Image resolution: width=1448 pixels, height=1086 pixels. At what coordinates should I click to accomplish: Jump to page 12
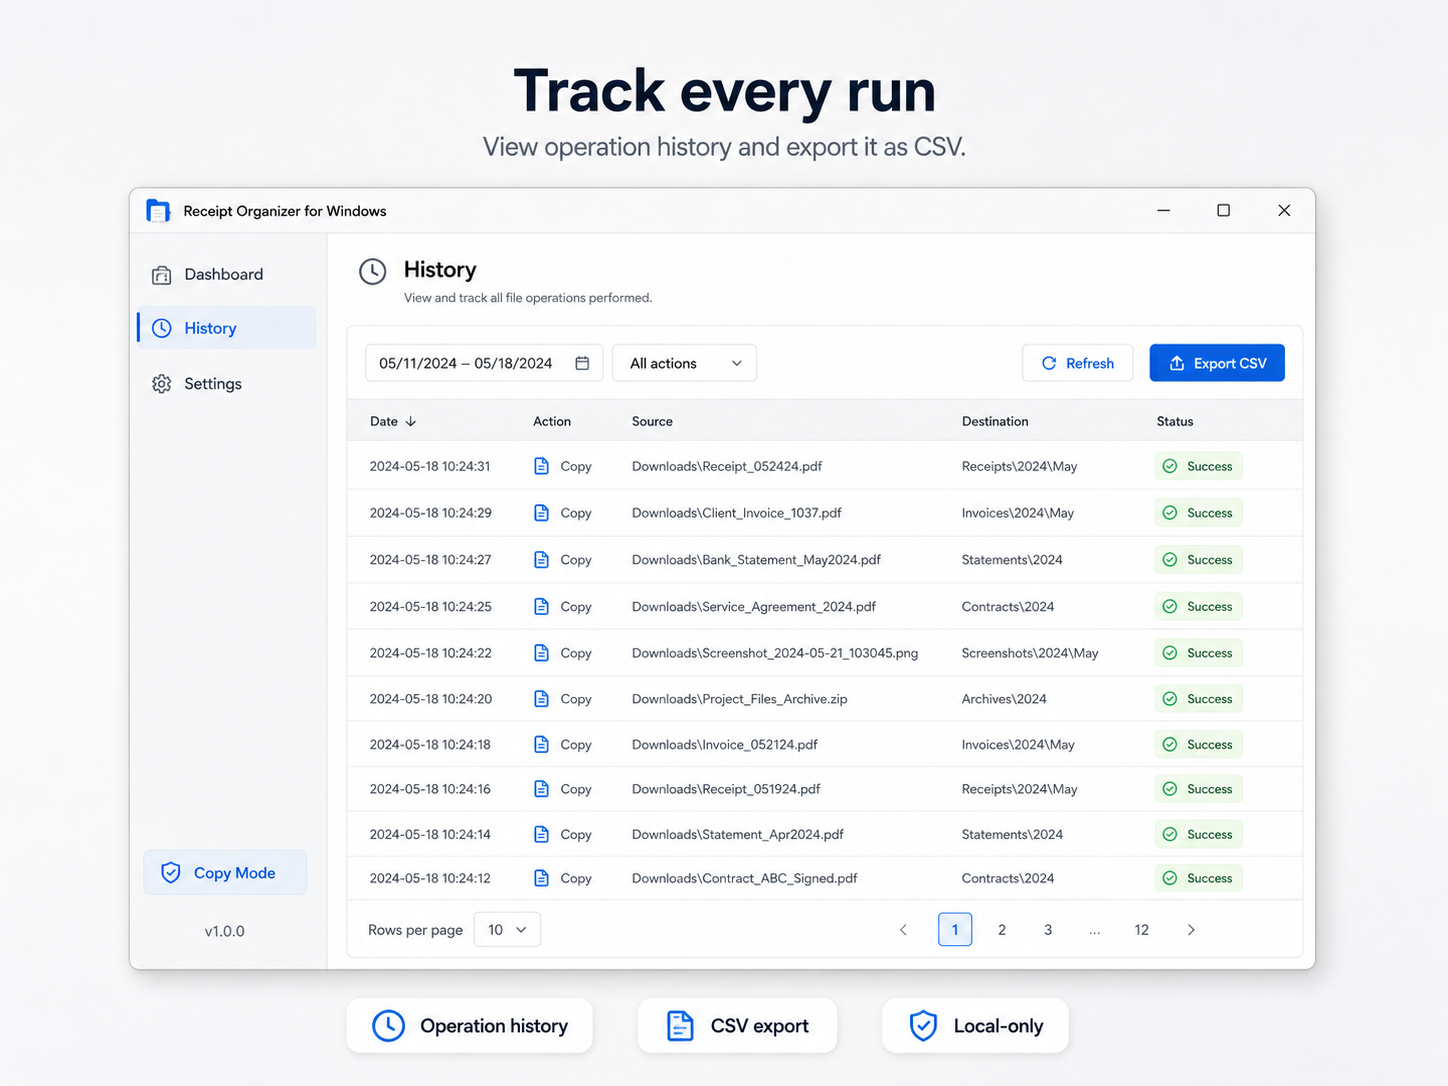1142,930
